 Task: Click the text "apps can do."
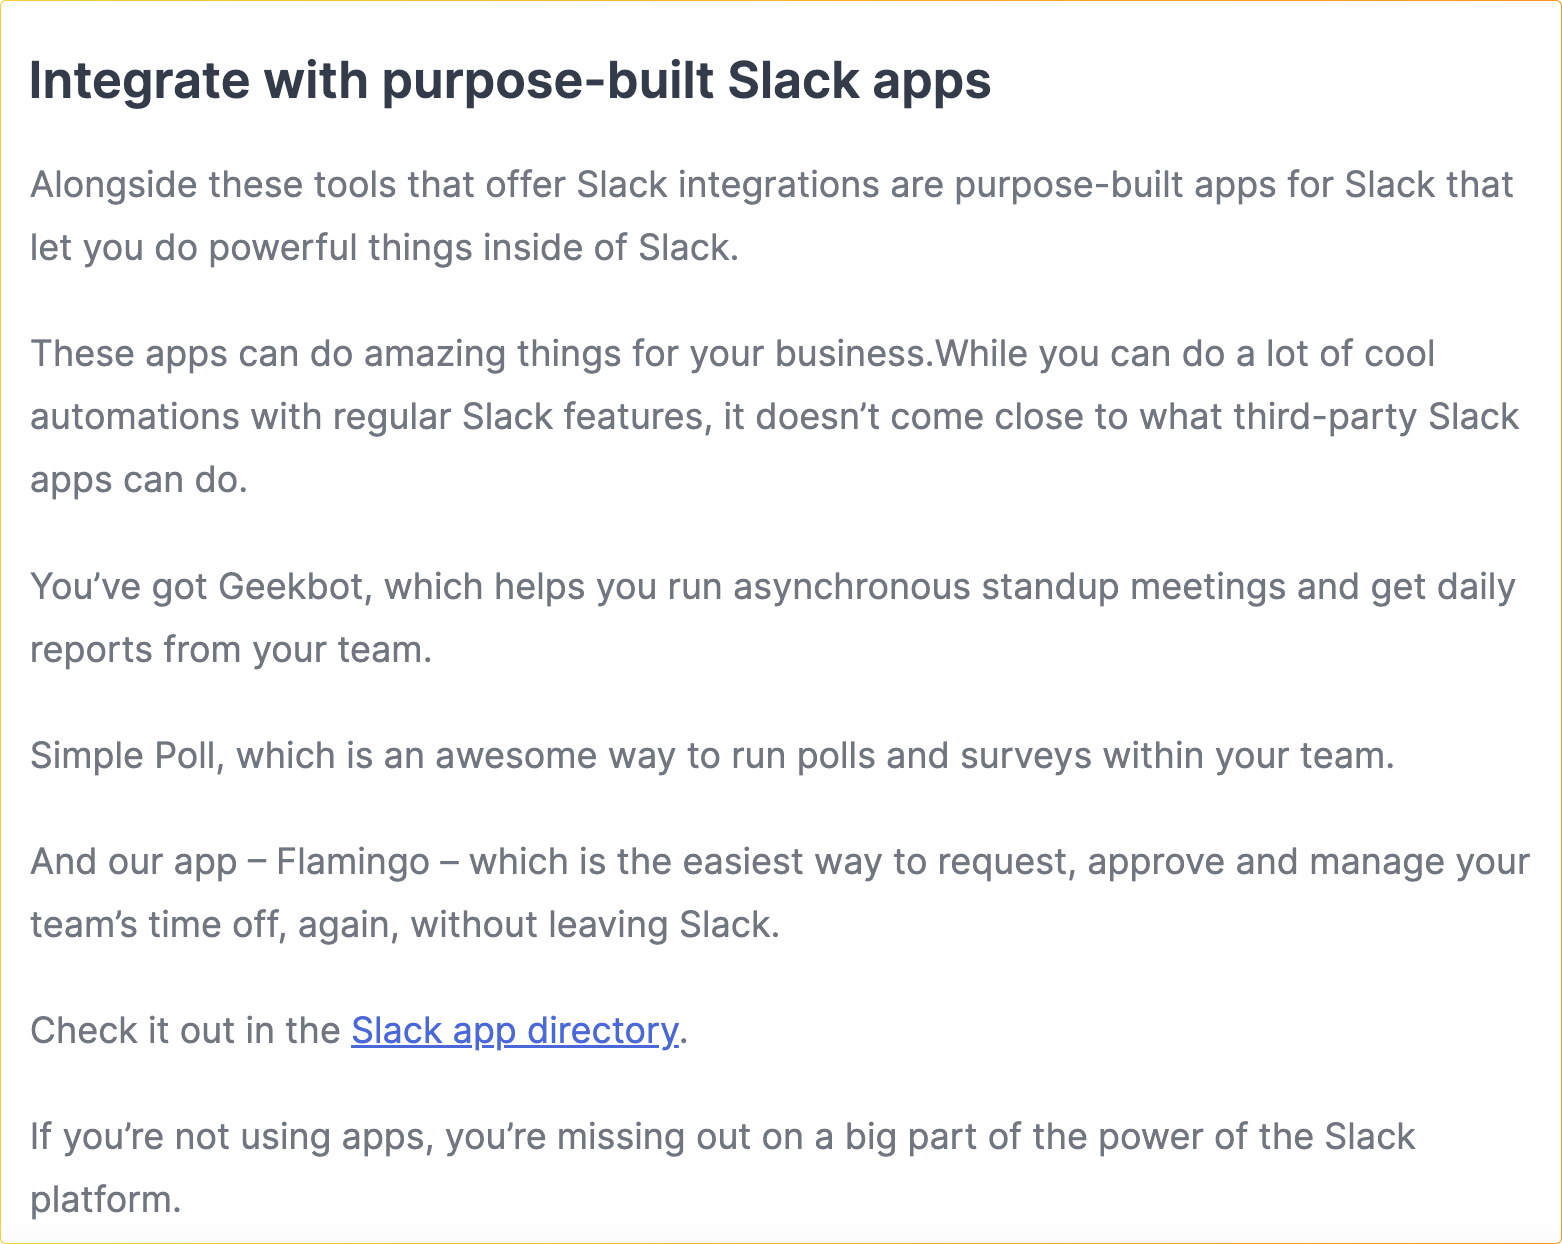138,481
